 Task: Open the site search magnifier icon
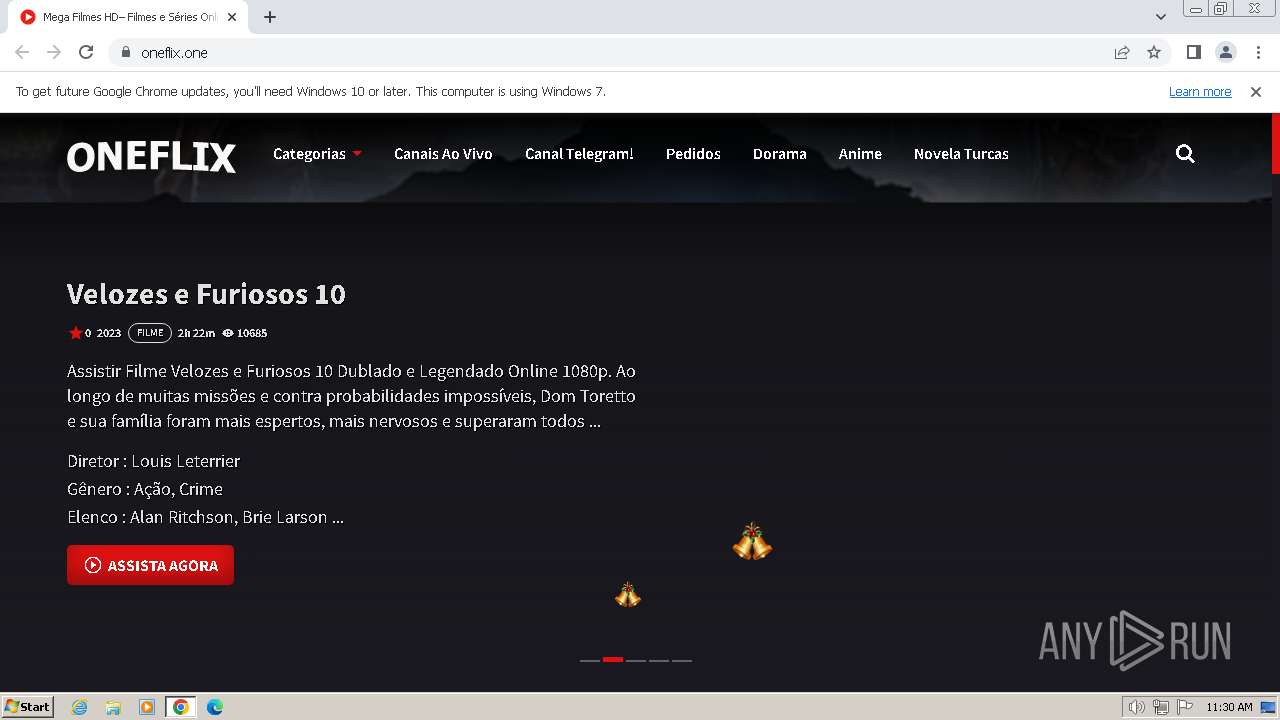point(1185,154)
